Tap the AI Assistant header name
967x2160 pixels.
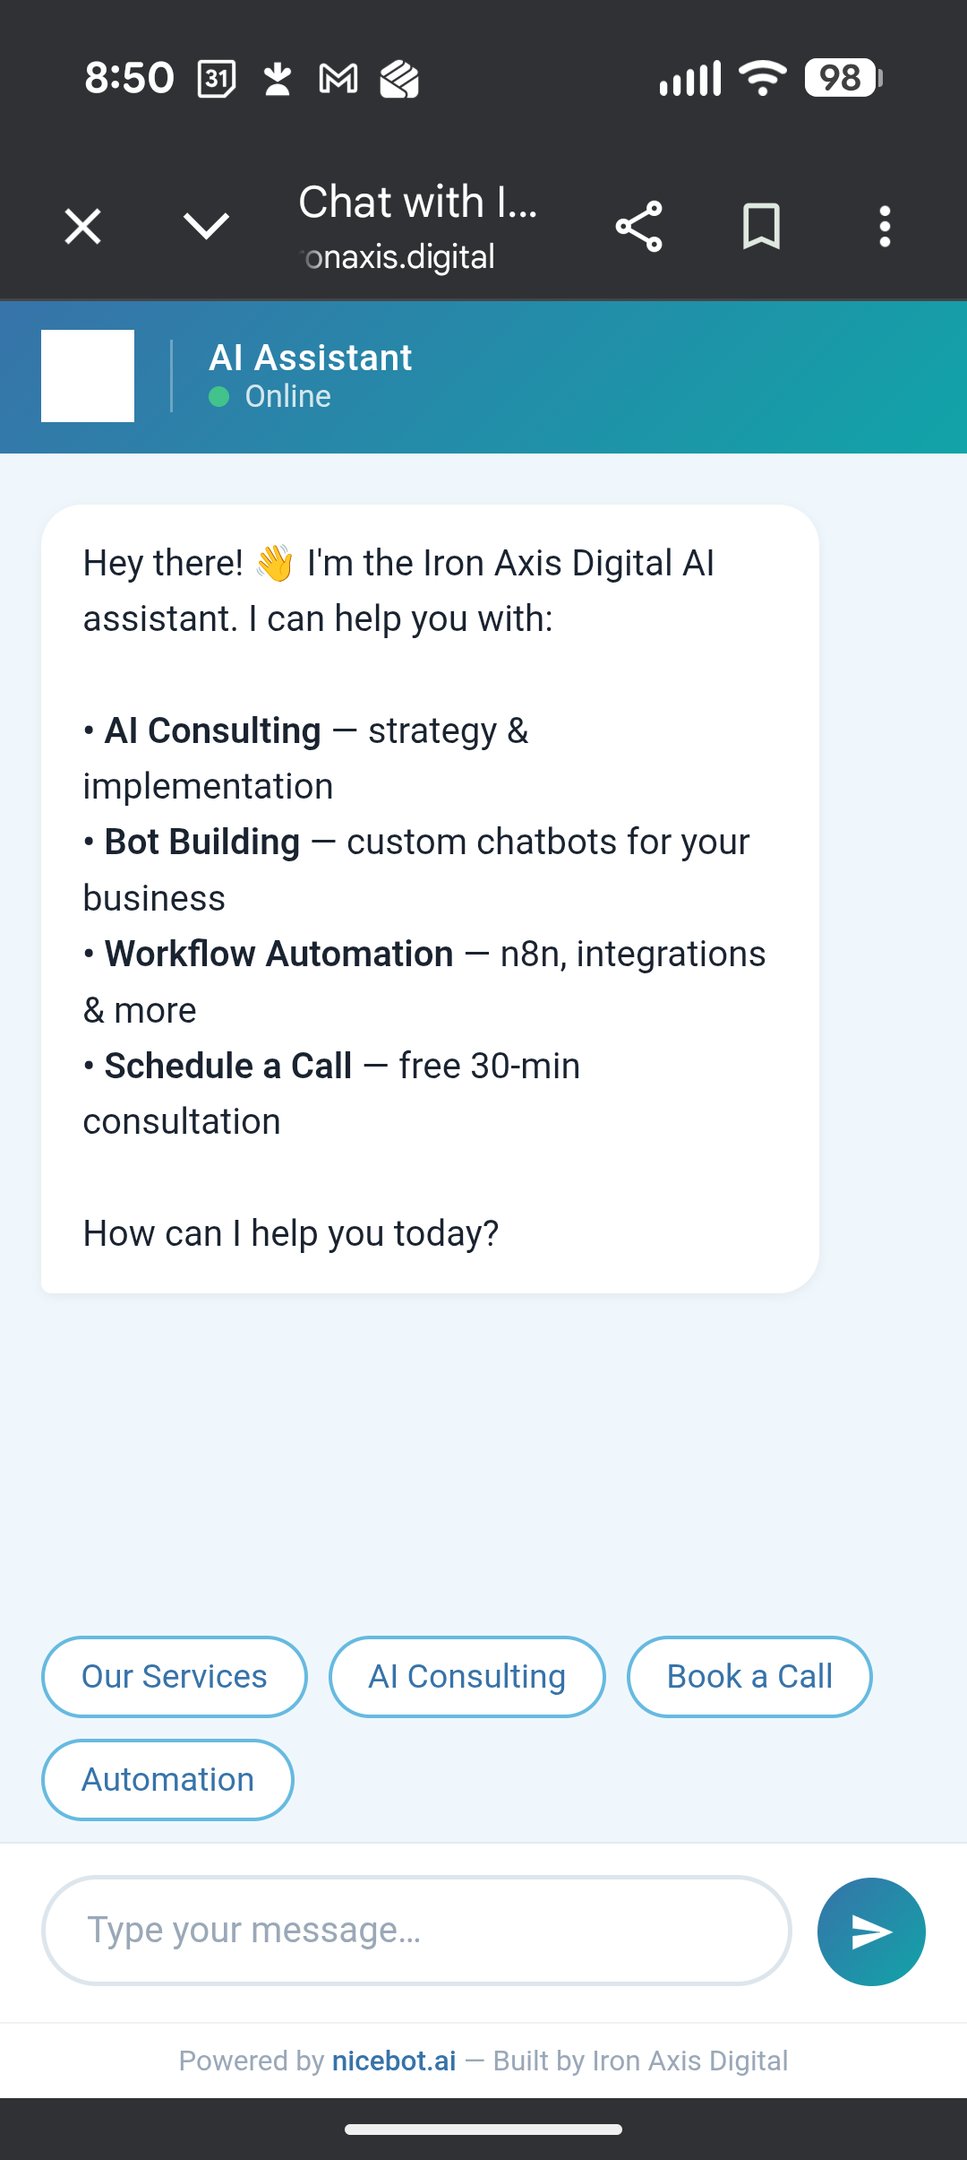pyautogui.click(x=310, y=357)
